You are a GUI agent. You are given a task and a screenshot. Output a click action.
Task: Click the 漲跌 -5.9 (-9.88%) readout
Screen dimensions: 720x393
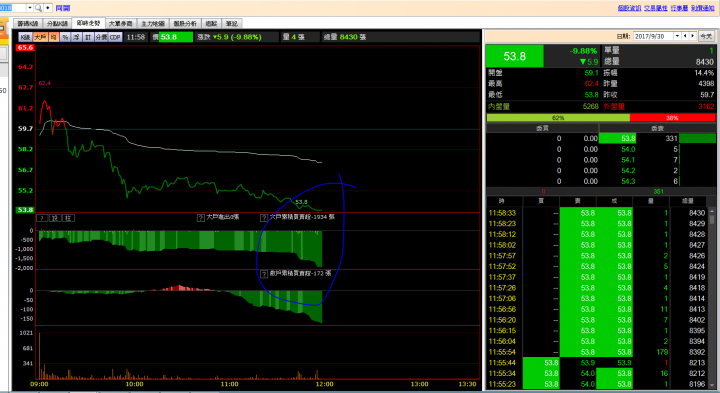click(x=230, y=37)
